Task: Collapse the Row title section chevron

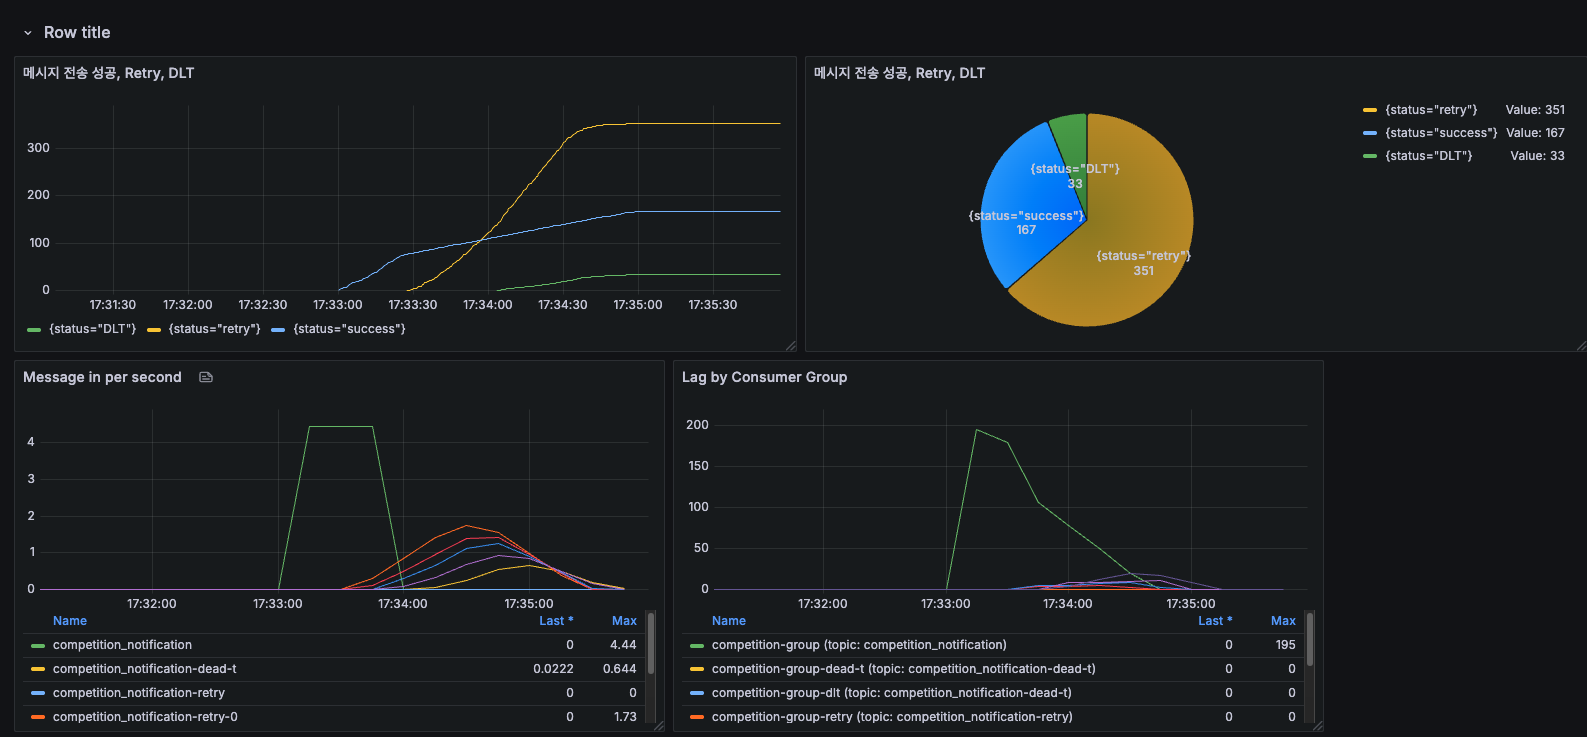Action: 28,33
